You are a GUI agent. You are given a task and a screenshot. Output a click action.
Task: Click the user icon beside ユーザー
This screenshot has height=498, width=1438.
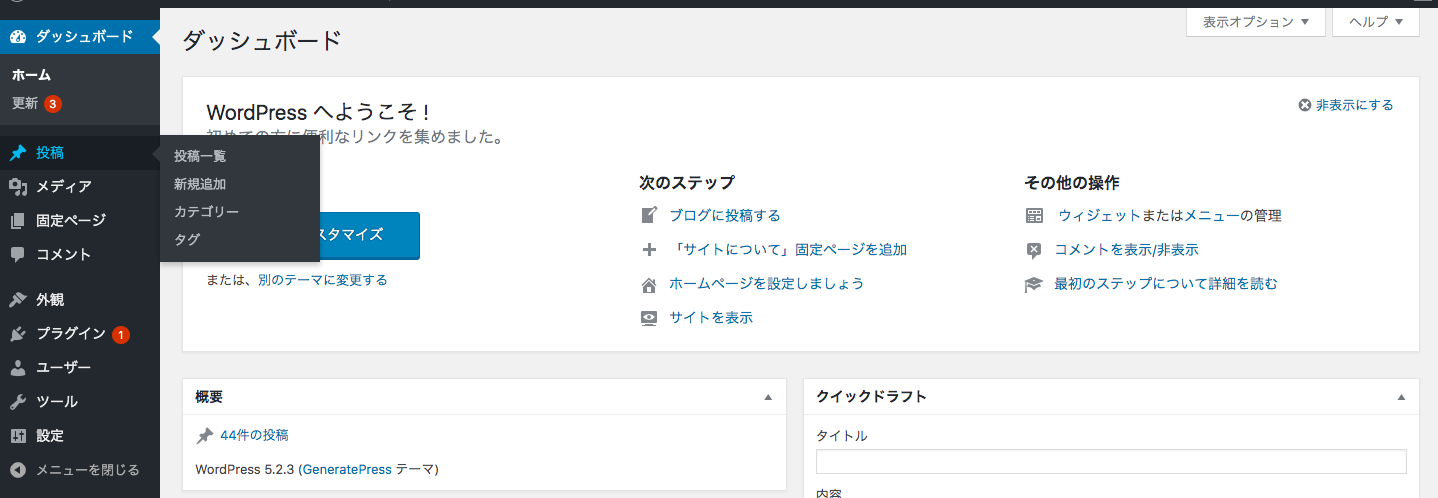point(18,368)
